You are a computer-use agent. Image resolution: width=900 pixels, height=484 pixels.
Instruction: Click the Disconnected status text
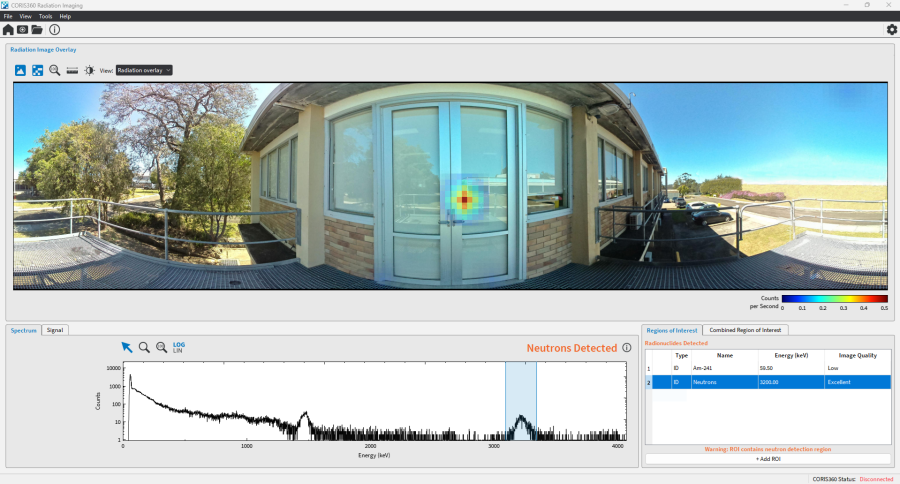[876, 479]
